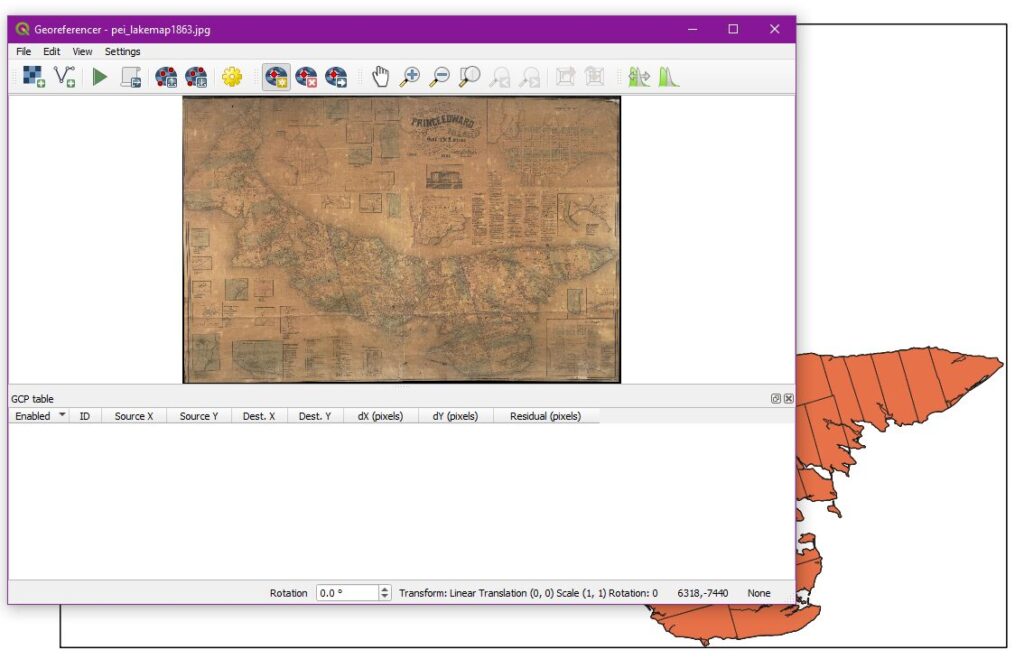
Task: Close the GCP table panel
Action: pos(789,398)
